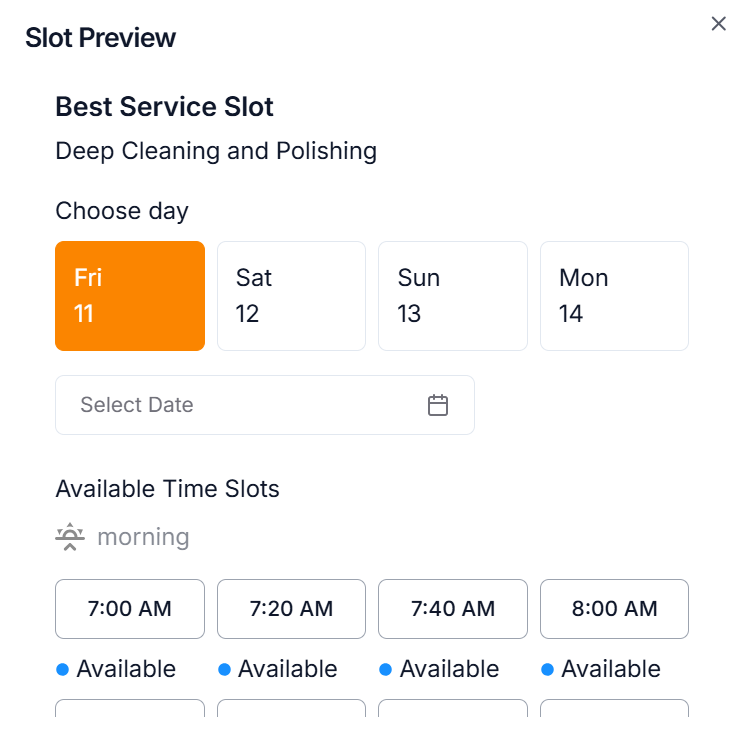Screen dimensions: 735x746
Task: Select Friday 11 day card
Action: point(130,296)
